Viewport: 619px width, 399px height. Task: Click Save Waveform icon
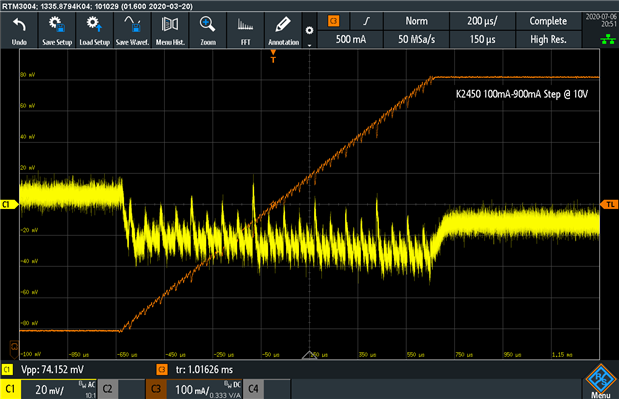tap(132, 30)
